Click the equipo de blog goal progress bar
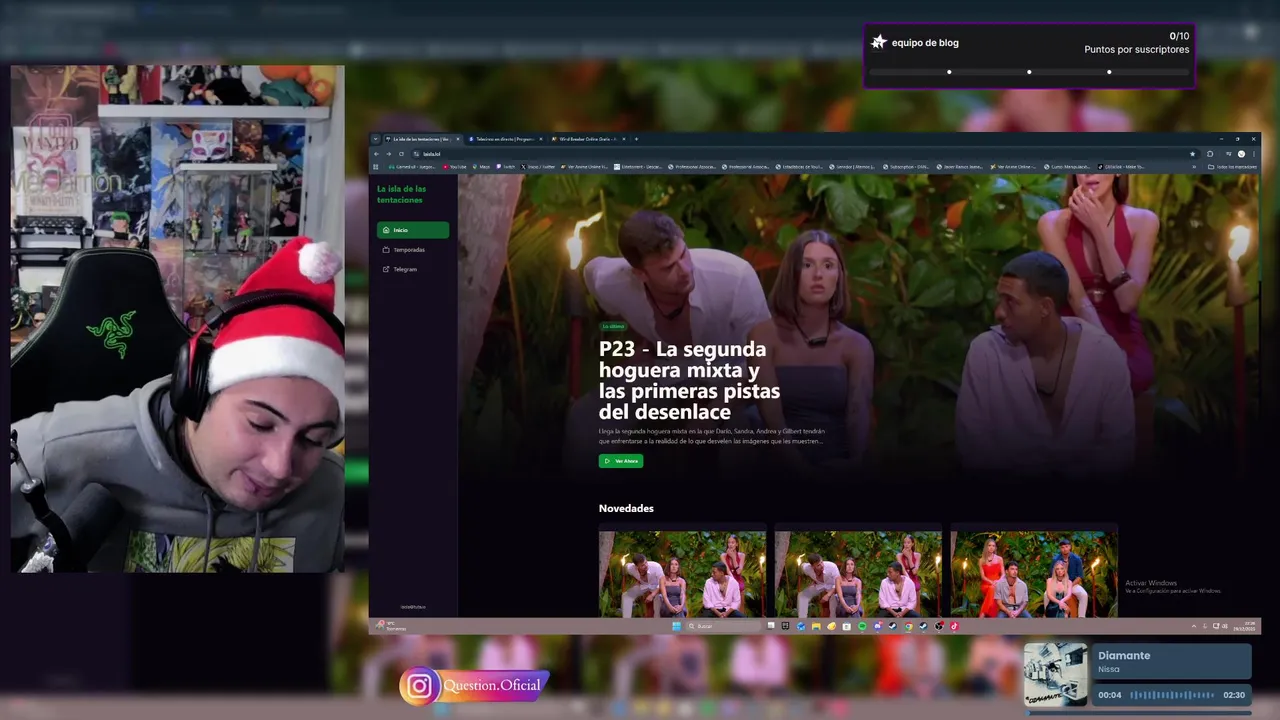Screen dimensions: 1280x720 pyautogui.click(x=1029, y=72)
